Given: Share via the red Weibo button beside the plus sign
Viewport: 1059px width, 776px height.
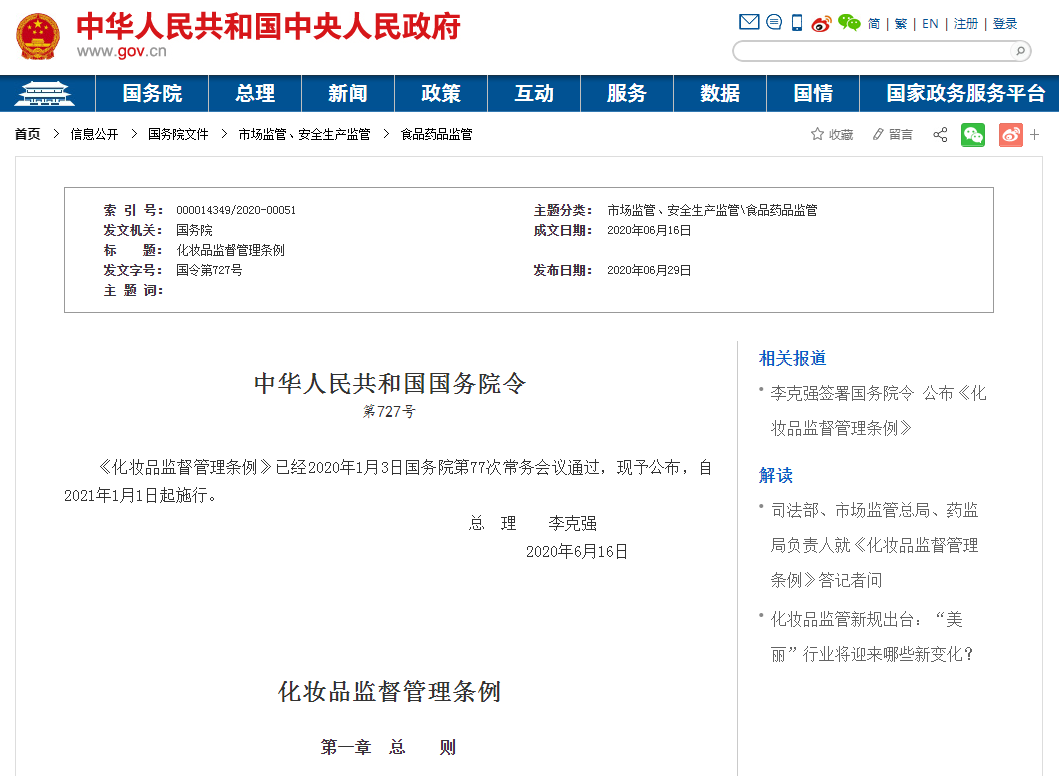Looking at the screenshot, I should (x=1010, y=135).
